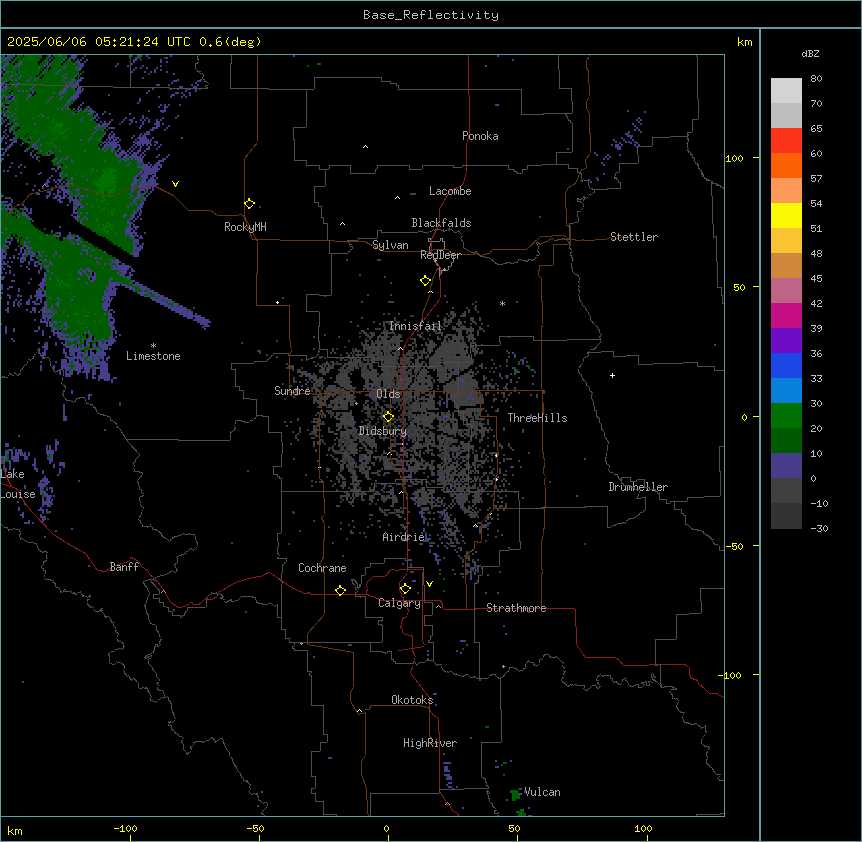862x842 pixels.
Task: Click the -30 value in the dBZ legend
Action: 819,528
